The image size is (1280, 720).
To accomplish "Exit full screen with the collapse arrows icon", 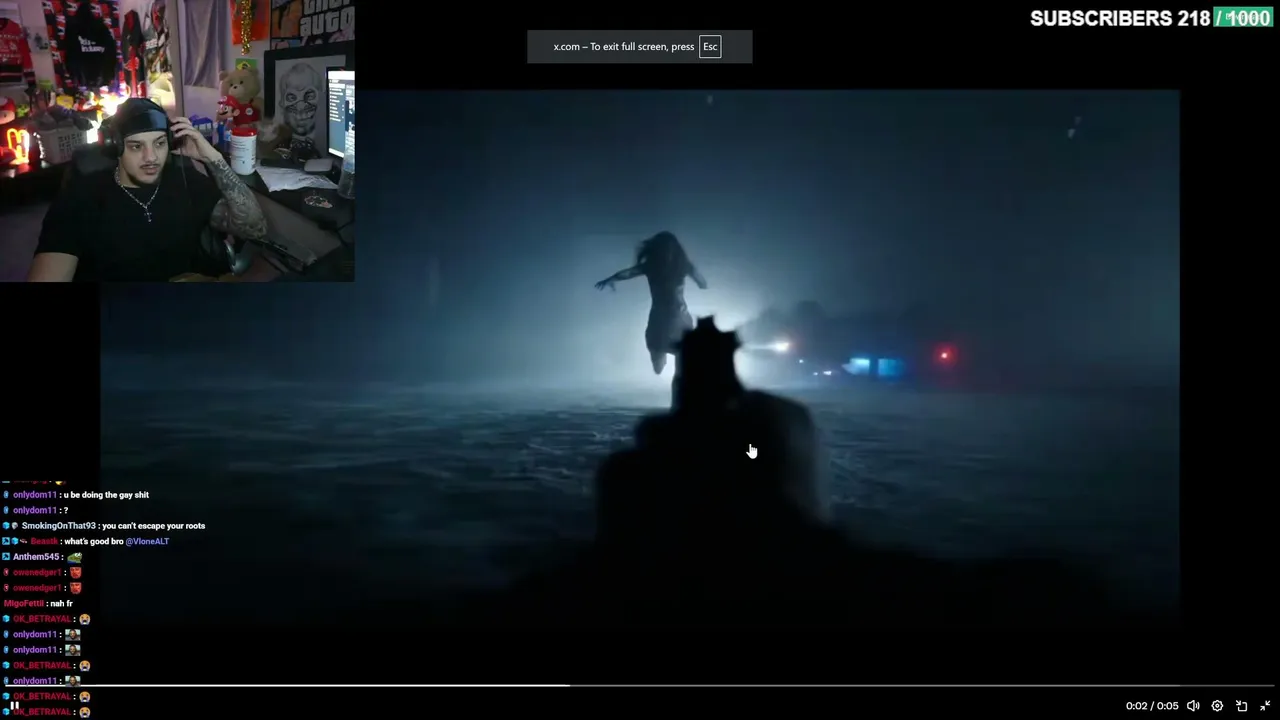I will click(1265, 706).
